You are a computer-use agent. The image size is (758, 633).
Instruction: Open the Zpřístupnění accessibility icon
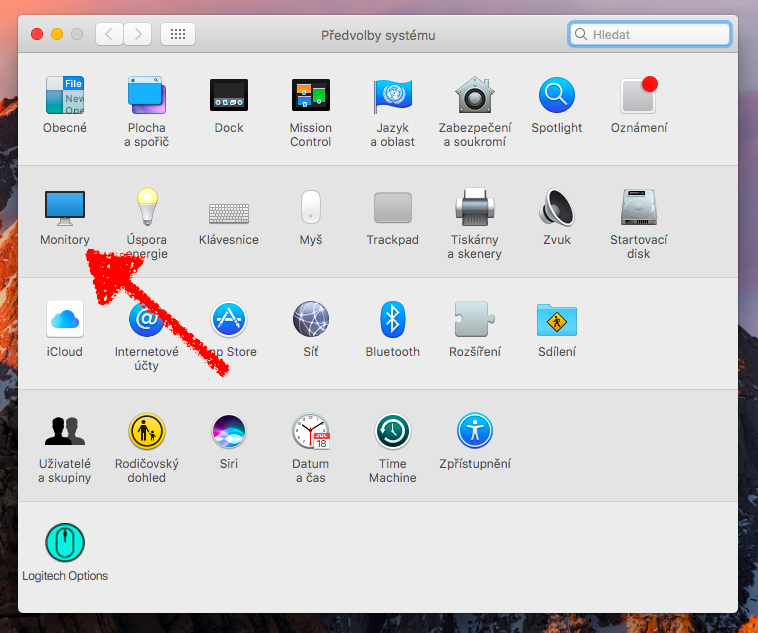475,431
